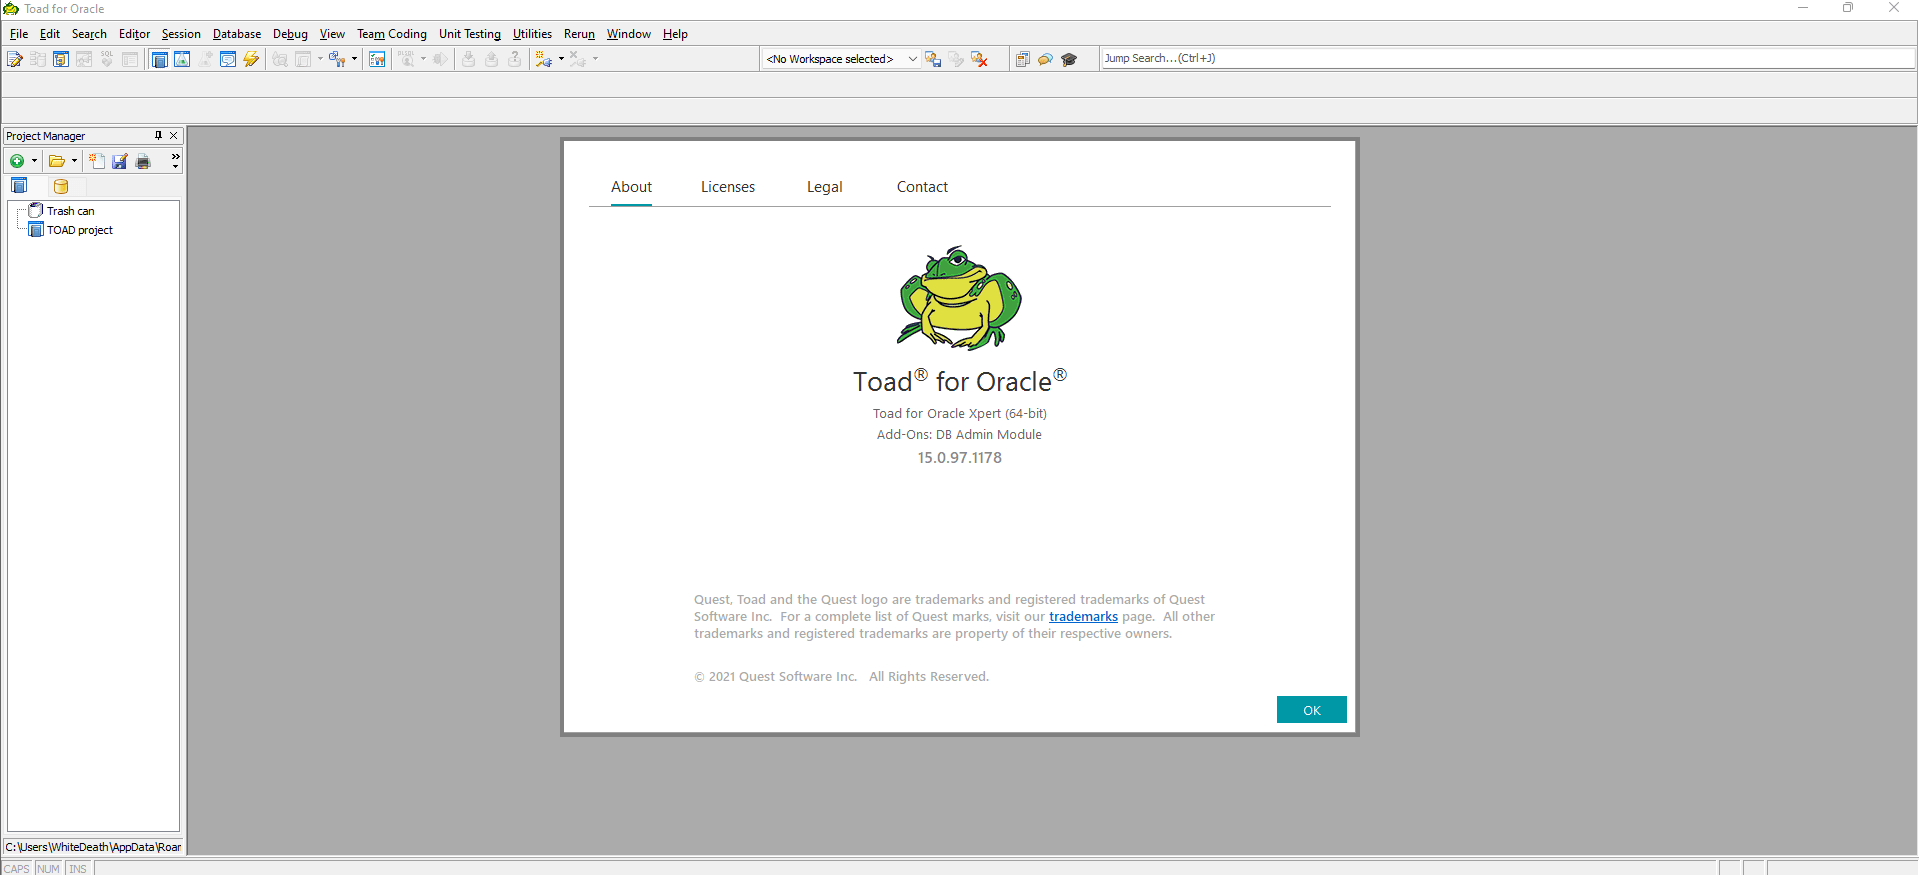Viewport: 1919px width, 875px height.
Task: Open the chat bubbles community icon
Action: [x=1045, y=59]
